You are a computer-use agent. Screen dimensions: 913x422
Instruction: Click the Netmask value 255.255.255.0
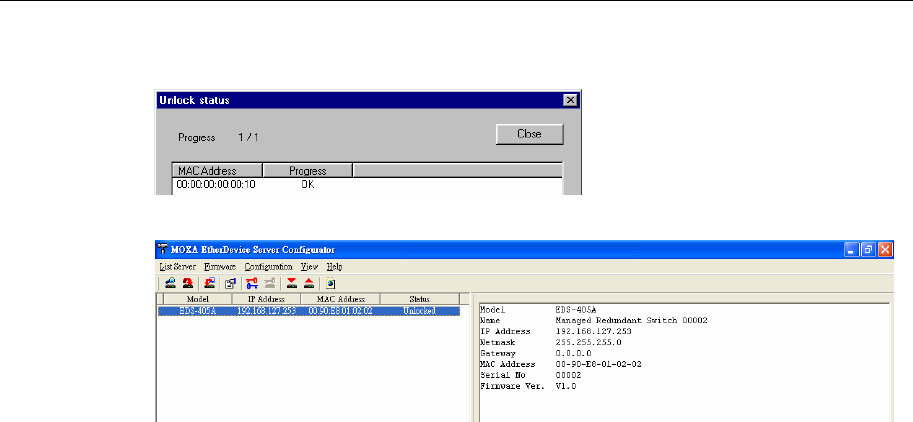[589, 342]
